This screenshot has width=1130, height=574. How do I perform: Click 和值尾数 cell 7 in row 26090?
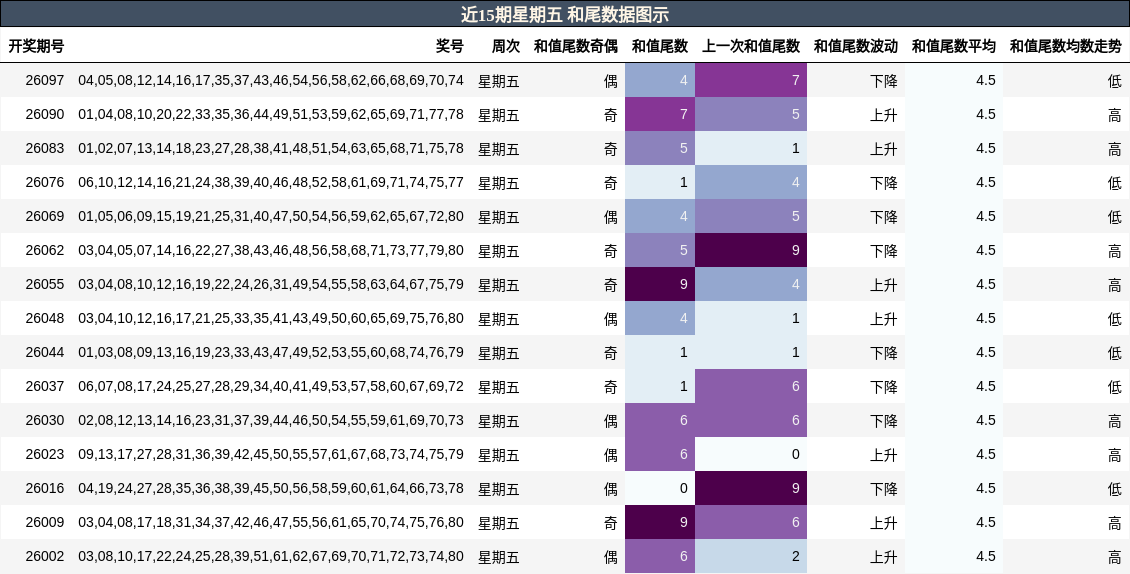tap(660, 114)
